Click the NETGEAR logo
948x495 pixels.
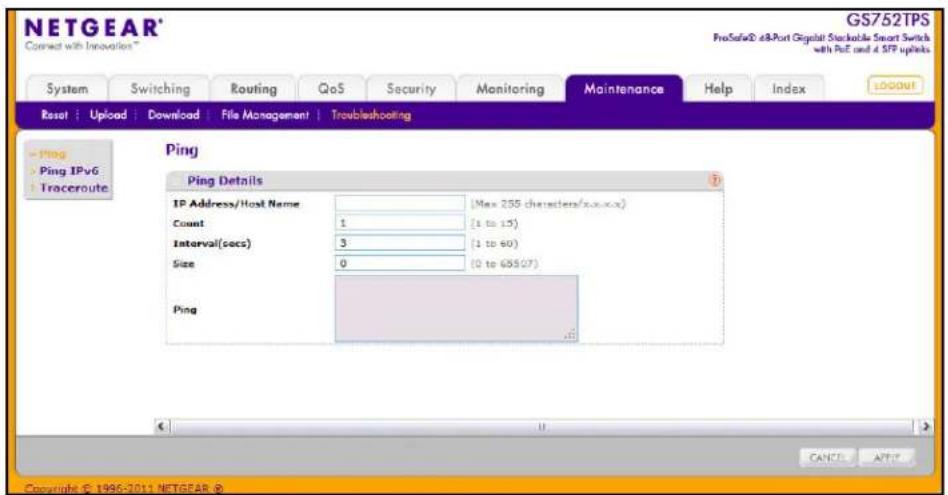tap(94, 28)
